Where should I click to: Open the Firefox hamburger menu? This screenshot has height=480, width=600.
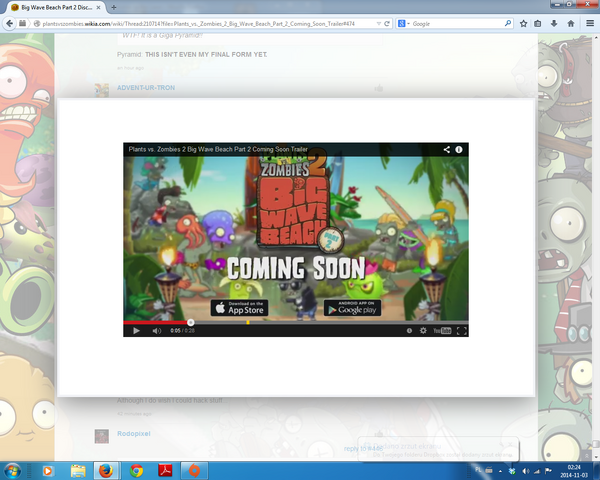(590, 24)
